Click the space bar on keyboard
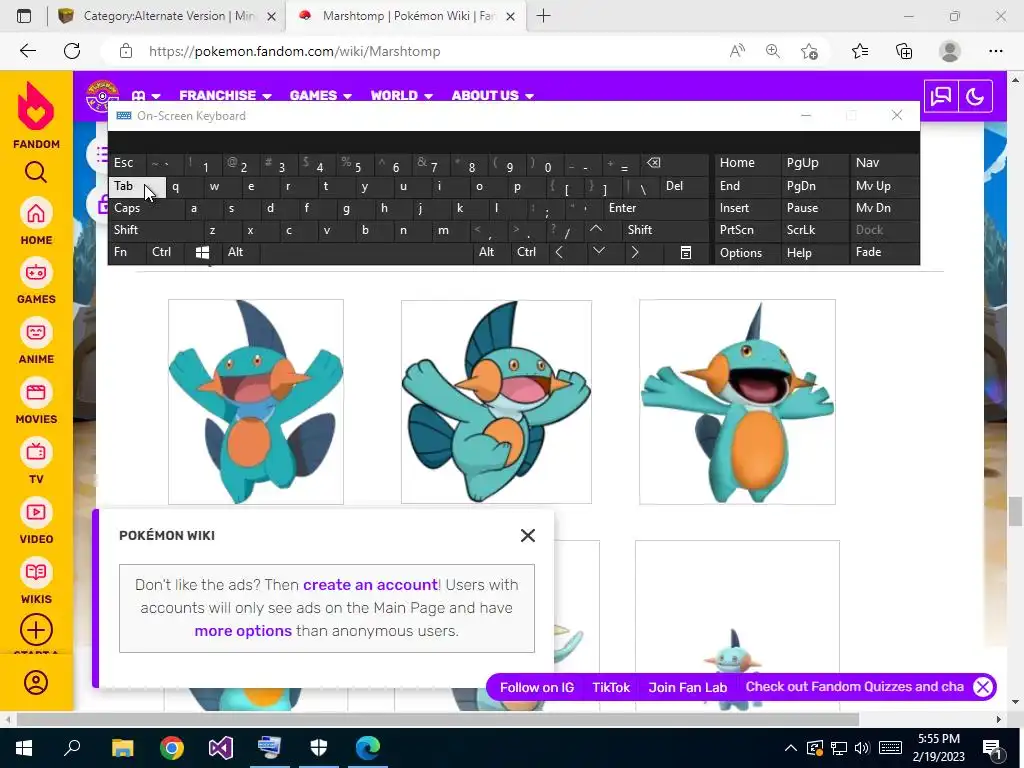This screenshot has width=1024, height=768. 367,252
